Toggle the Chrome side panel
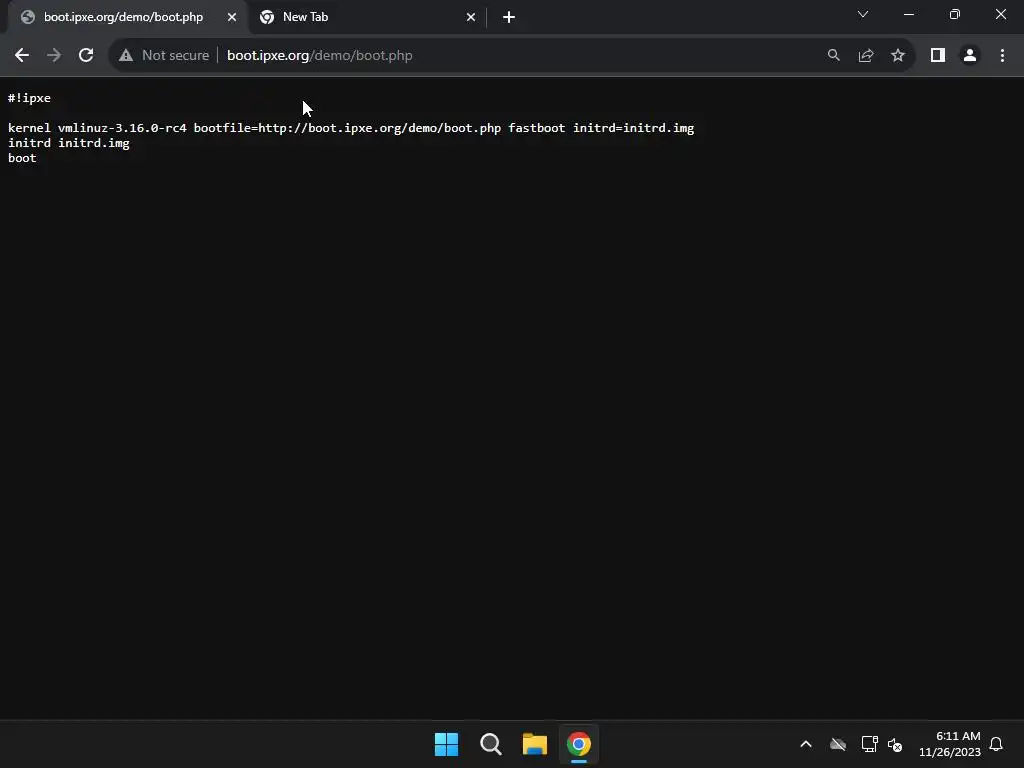Viewport: 1024px width, 768px height. click(938, 56)
